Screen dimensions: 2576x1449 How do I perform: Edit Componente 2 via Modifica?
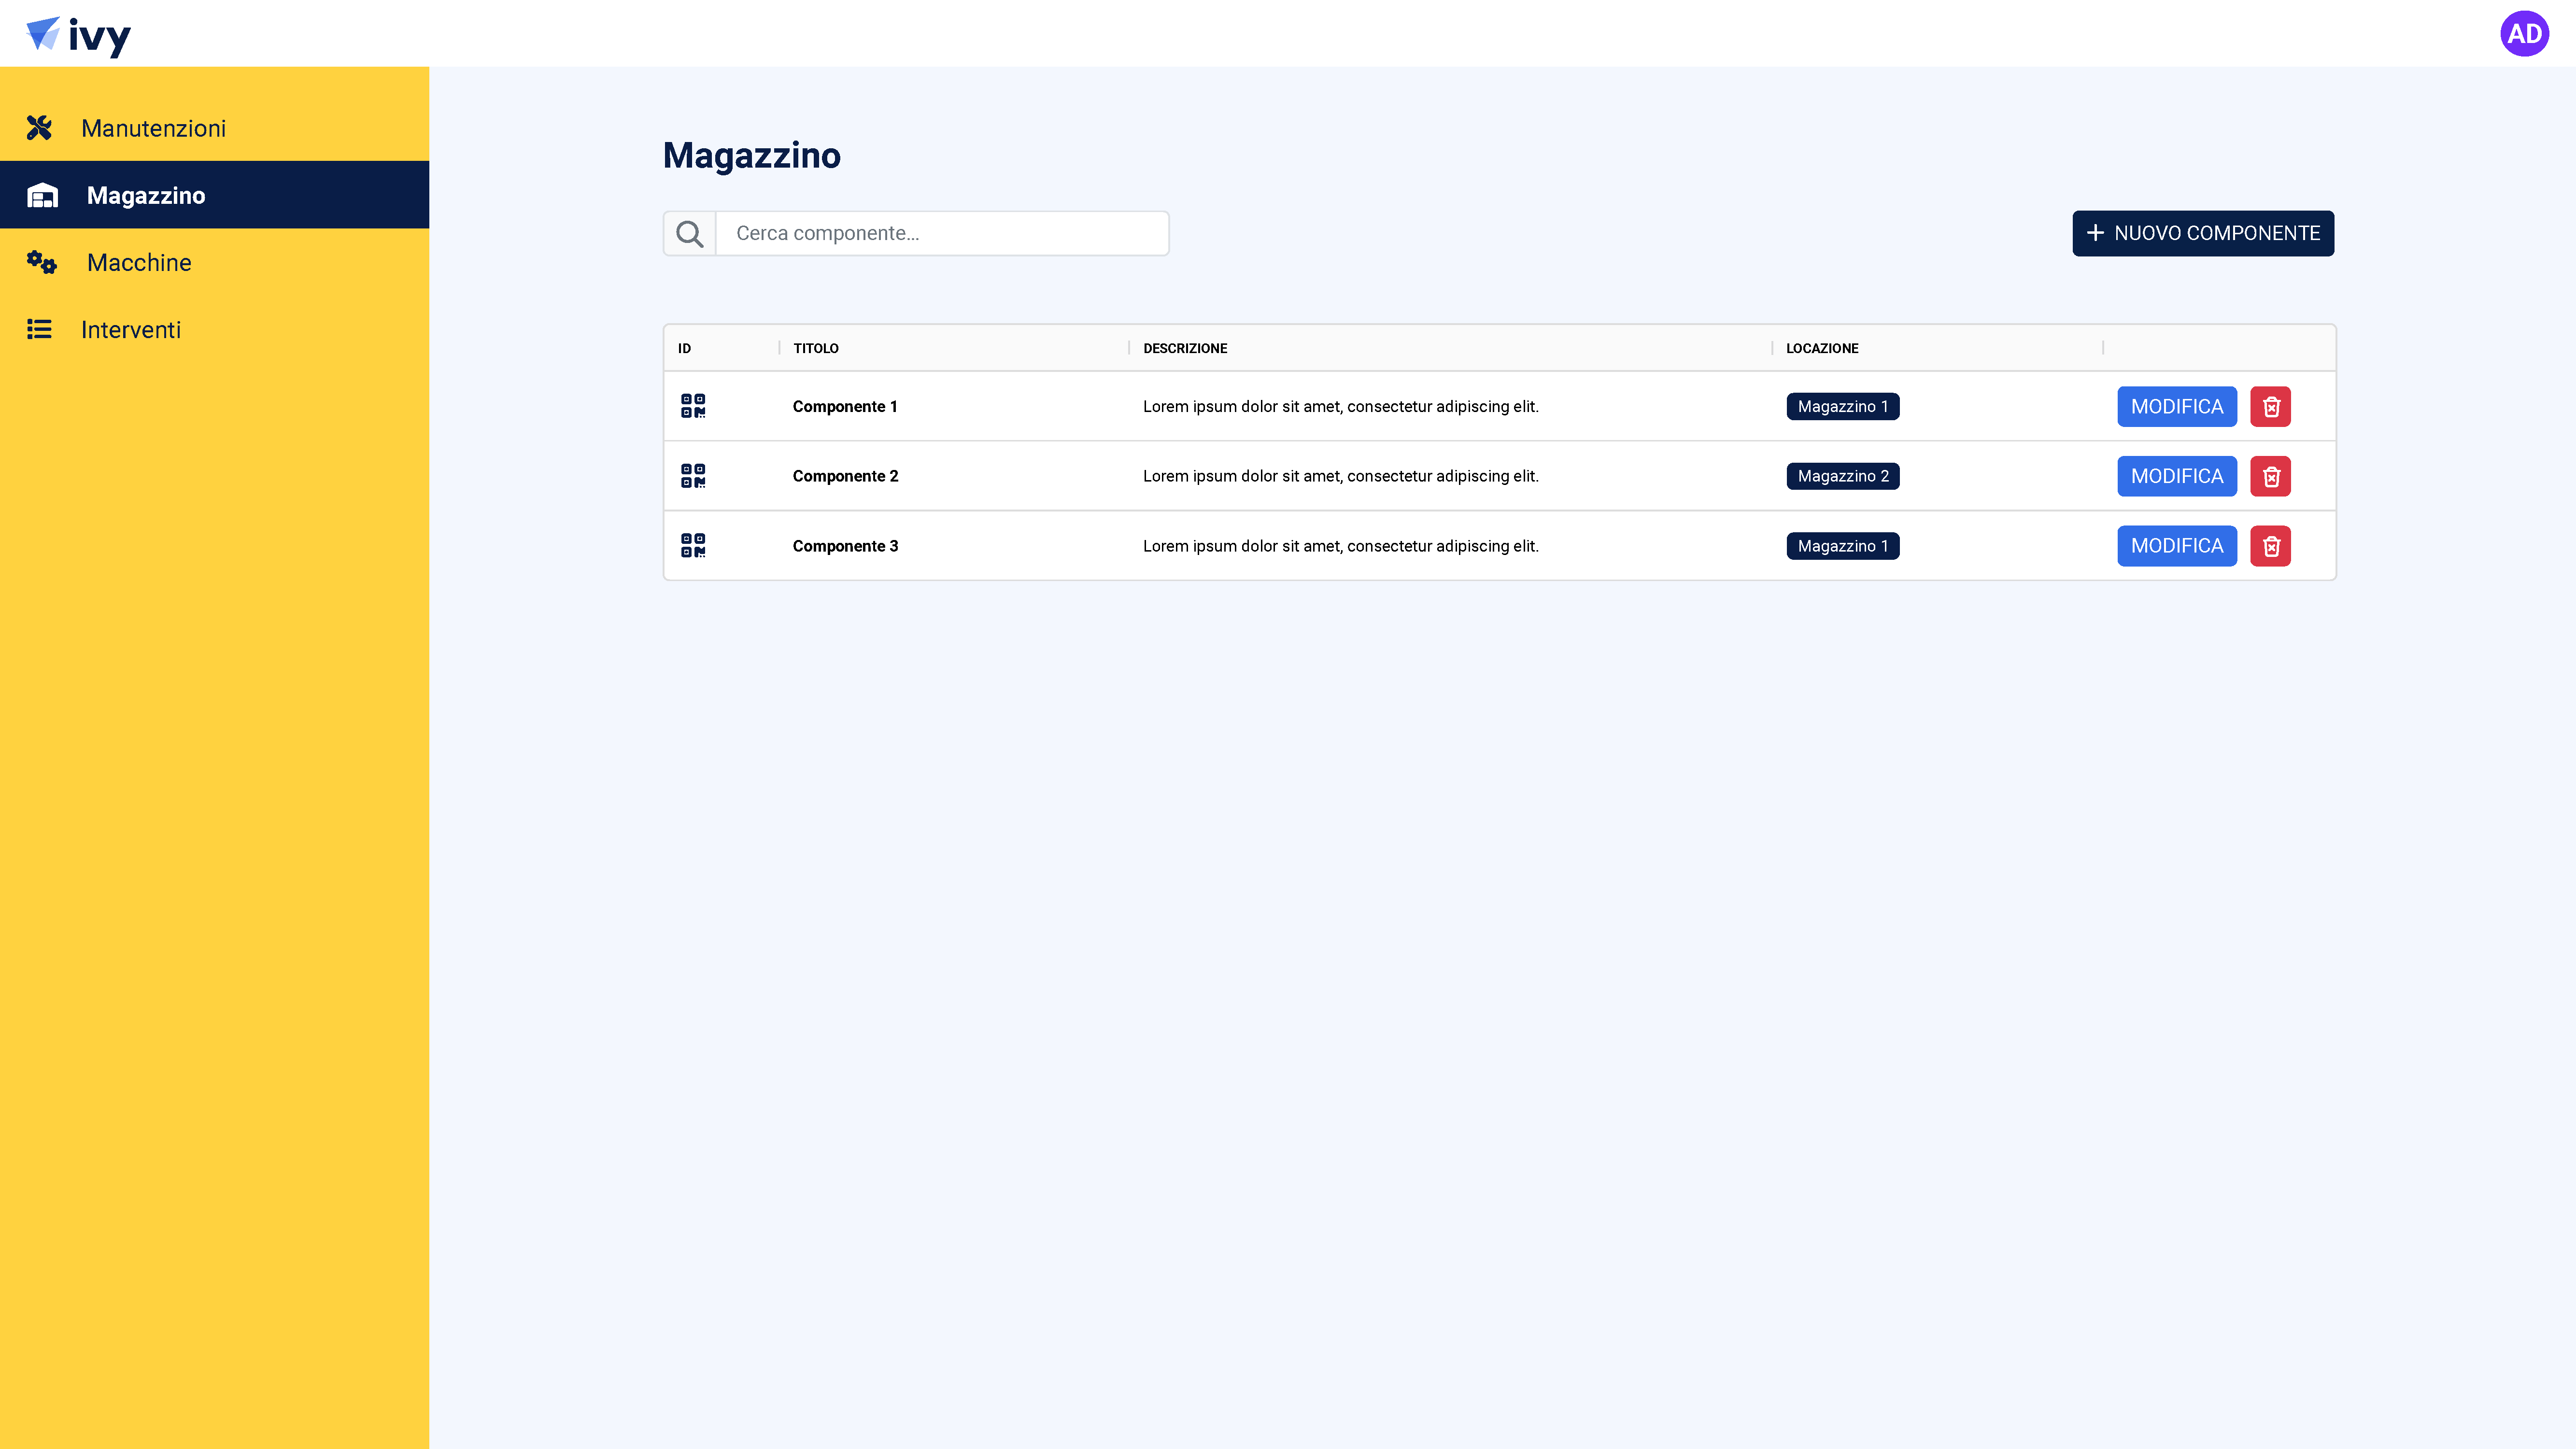click(x=2177, y=476)
